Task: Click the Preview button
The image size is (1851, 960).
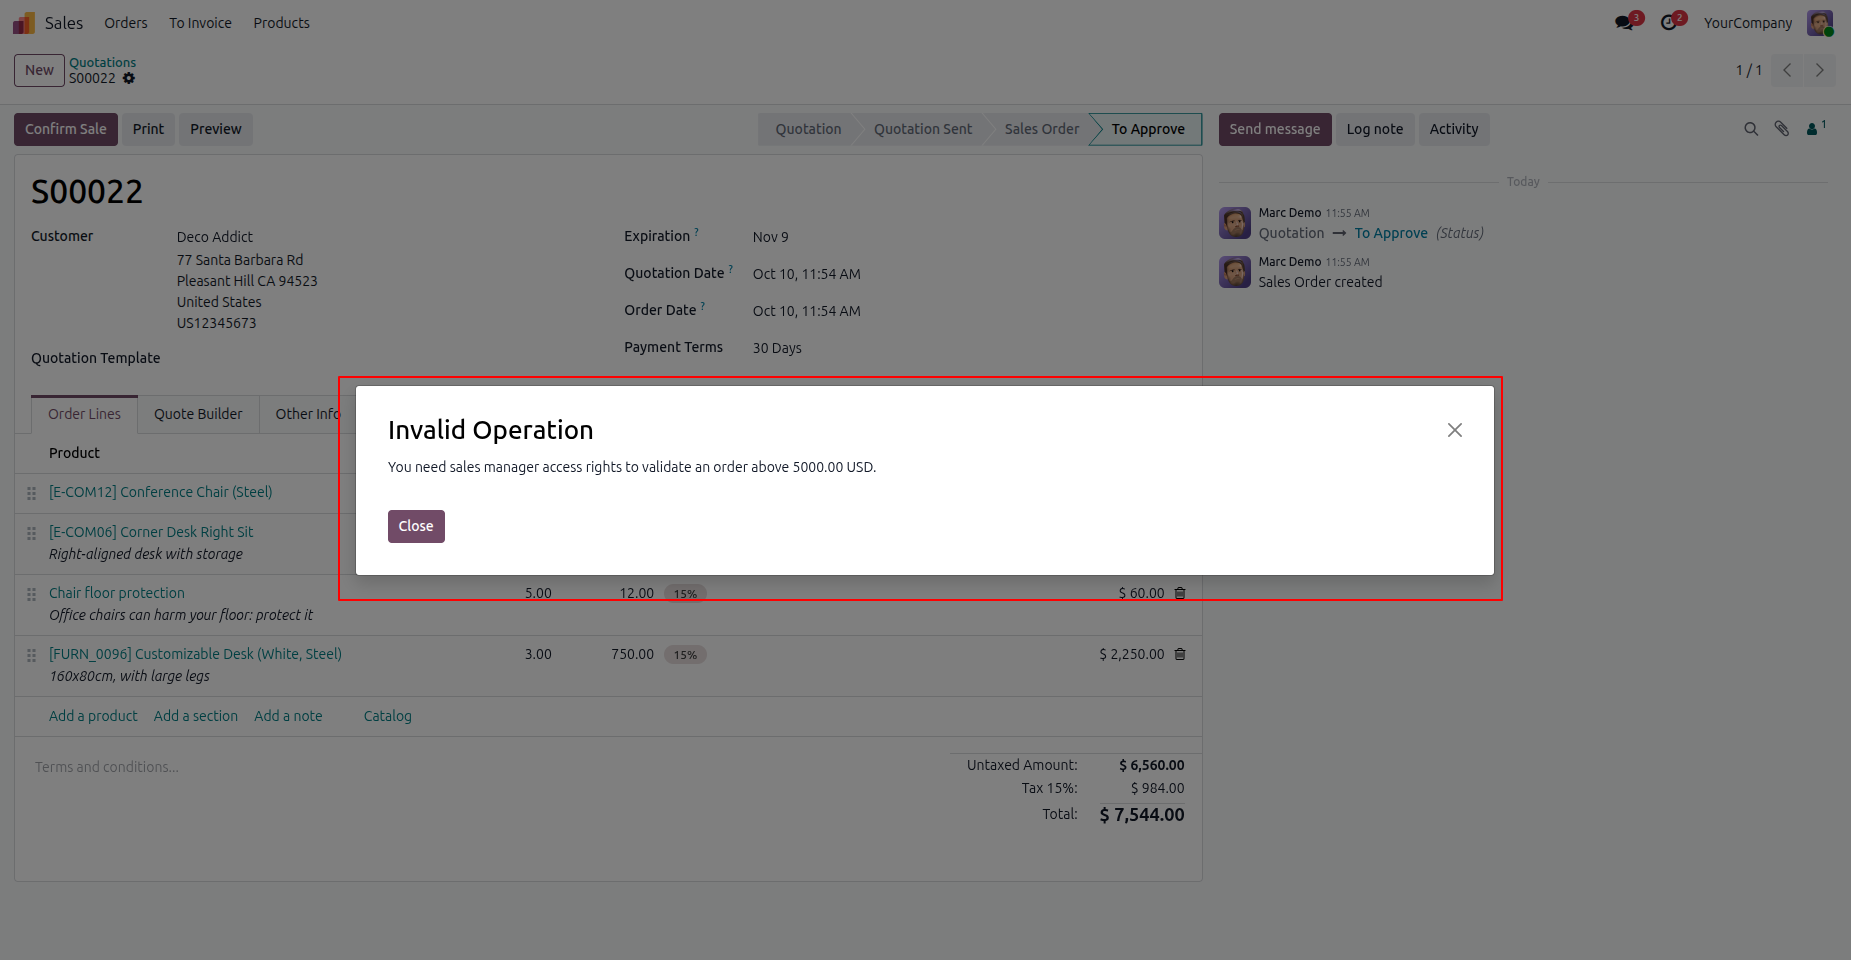Action: coord(216,129)
